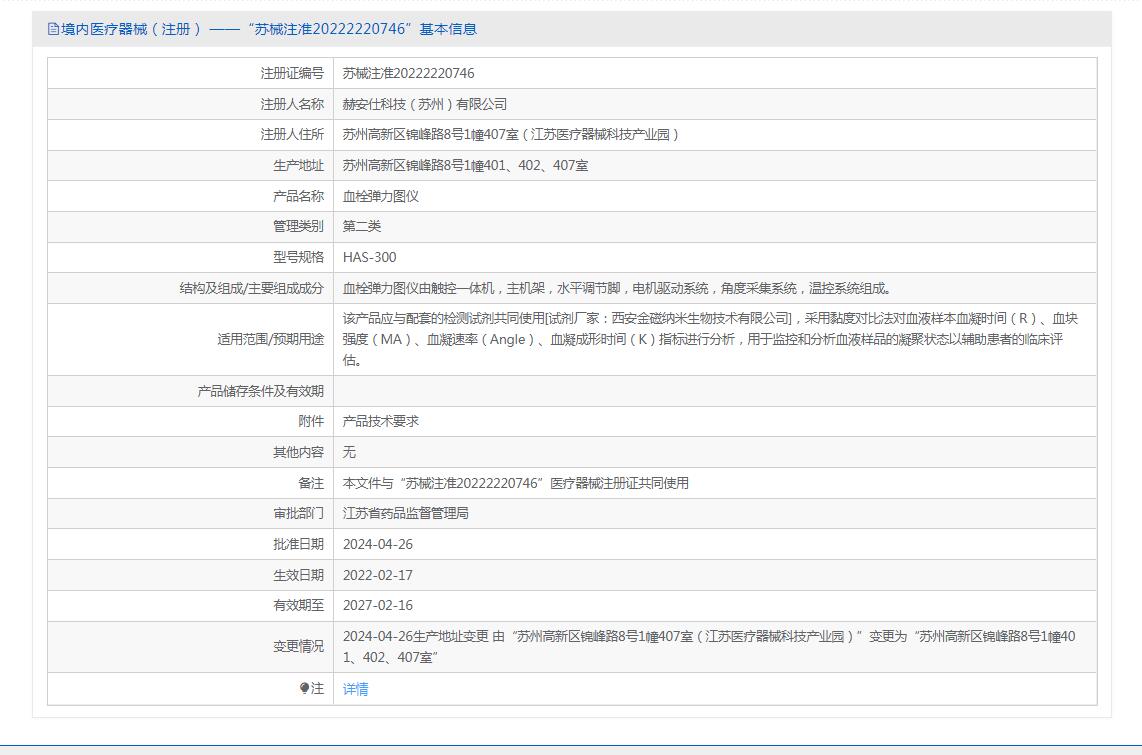Click the 变更情况 change record text

709,646
